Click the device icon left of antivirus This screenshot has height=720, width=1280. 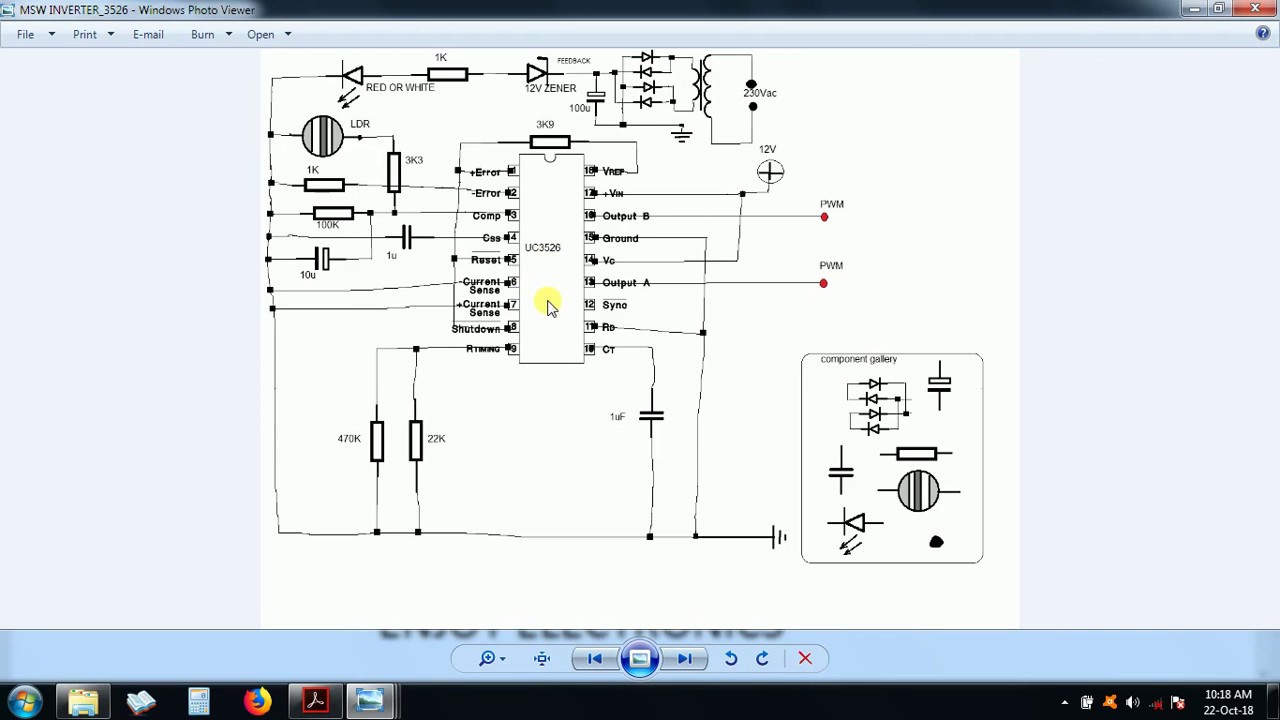tap(1087, 702)
